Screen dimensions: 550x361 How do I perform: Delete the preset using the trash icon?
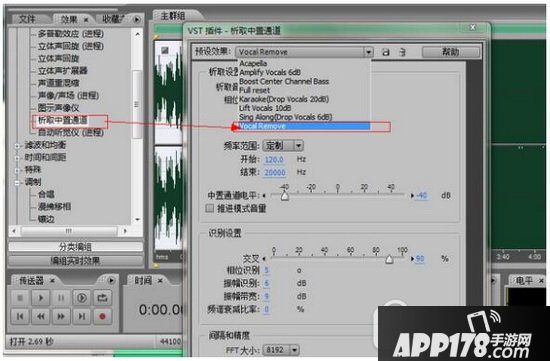click(403, 52)
